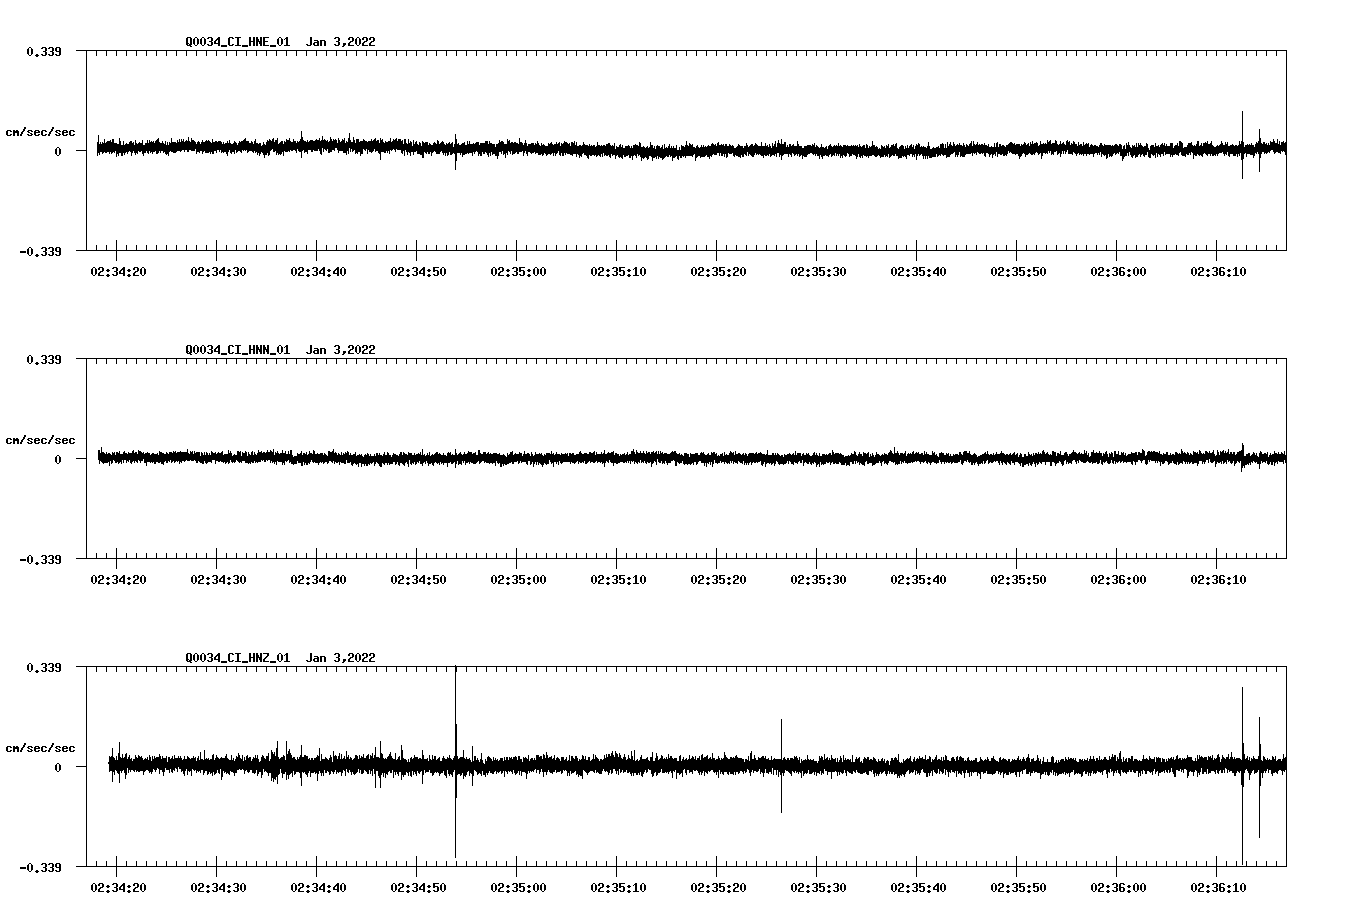Pick 02:34:50 time label under HNZ plot
The height and width of the screenshot is (924, 1358).
coord(418,887)
